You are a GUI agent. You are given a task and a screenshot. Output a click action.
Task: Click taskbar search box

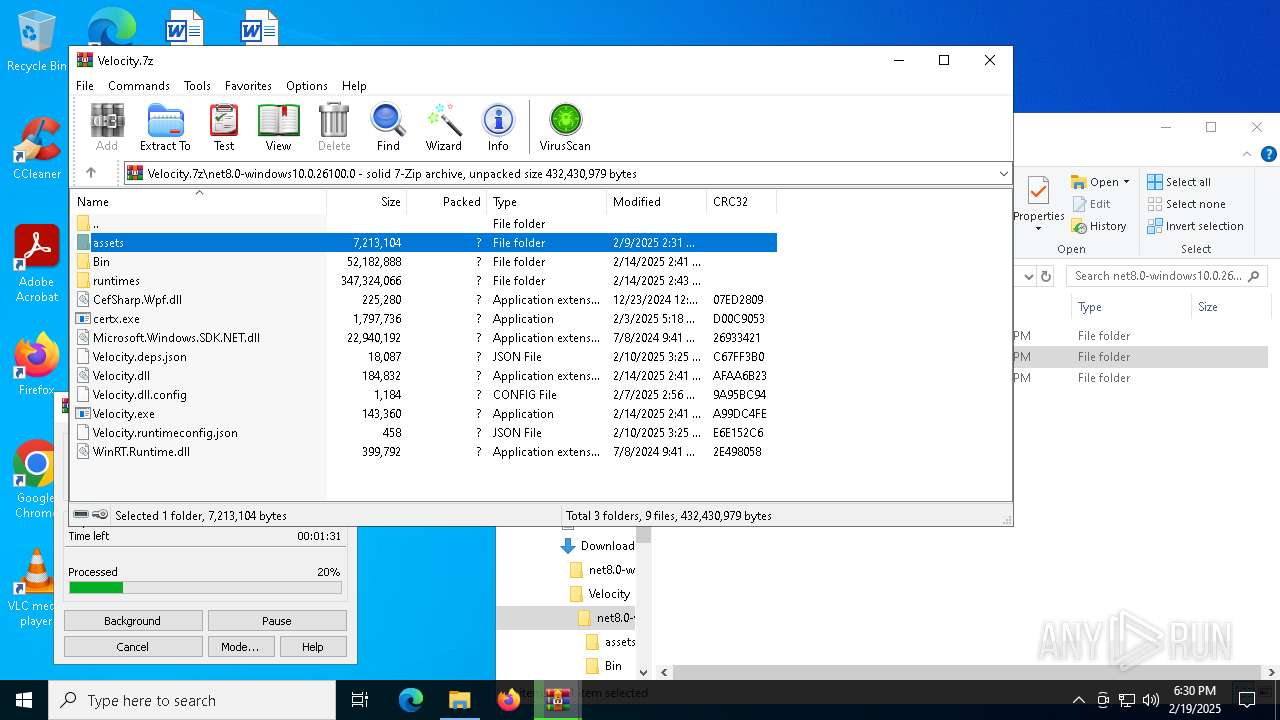pyautogui.click(x=192, y=700)
